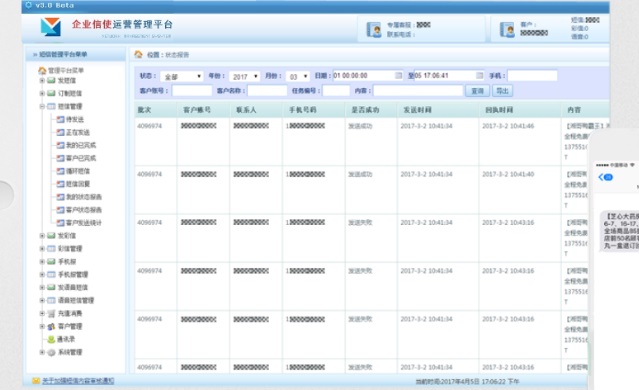Click the green envelope icon of 订制短信
This screenshot has width=639, height=390.
[x=51, y=93]
